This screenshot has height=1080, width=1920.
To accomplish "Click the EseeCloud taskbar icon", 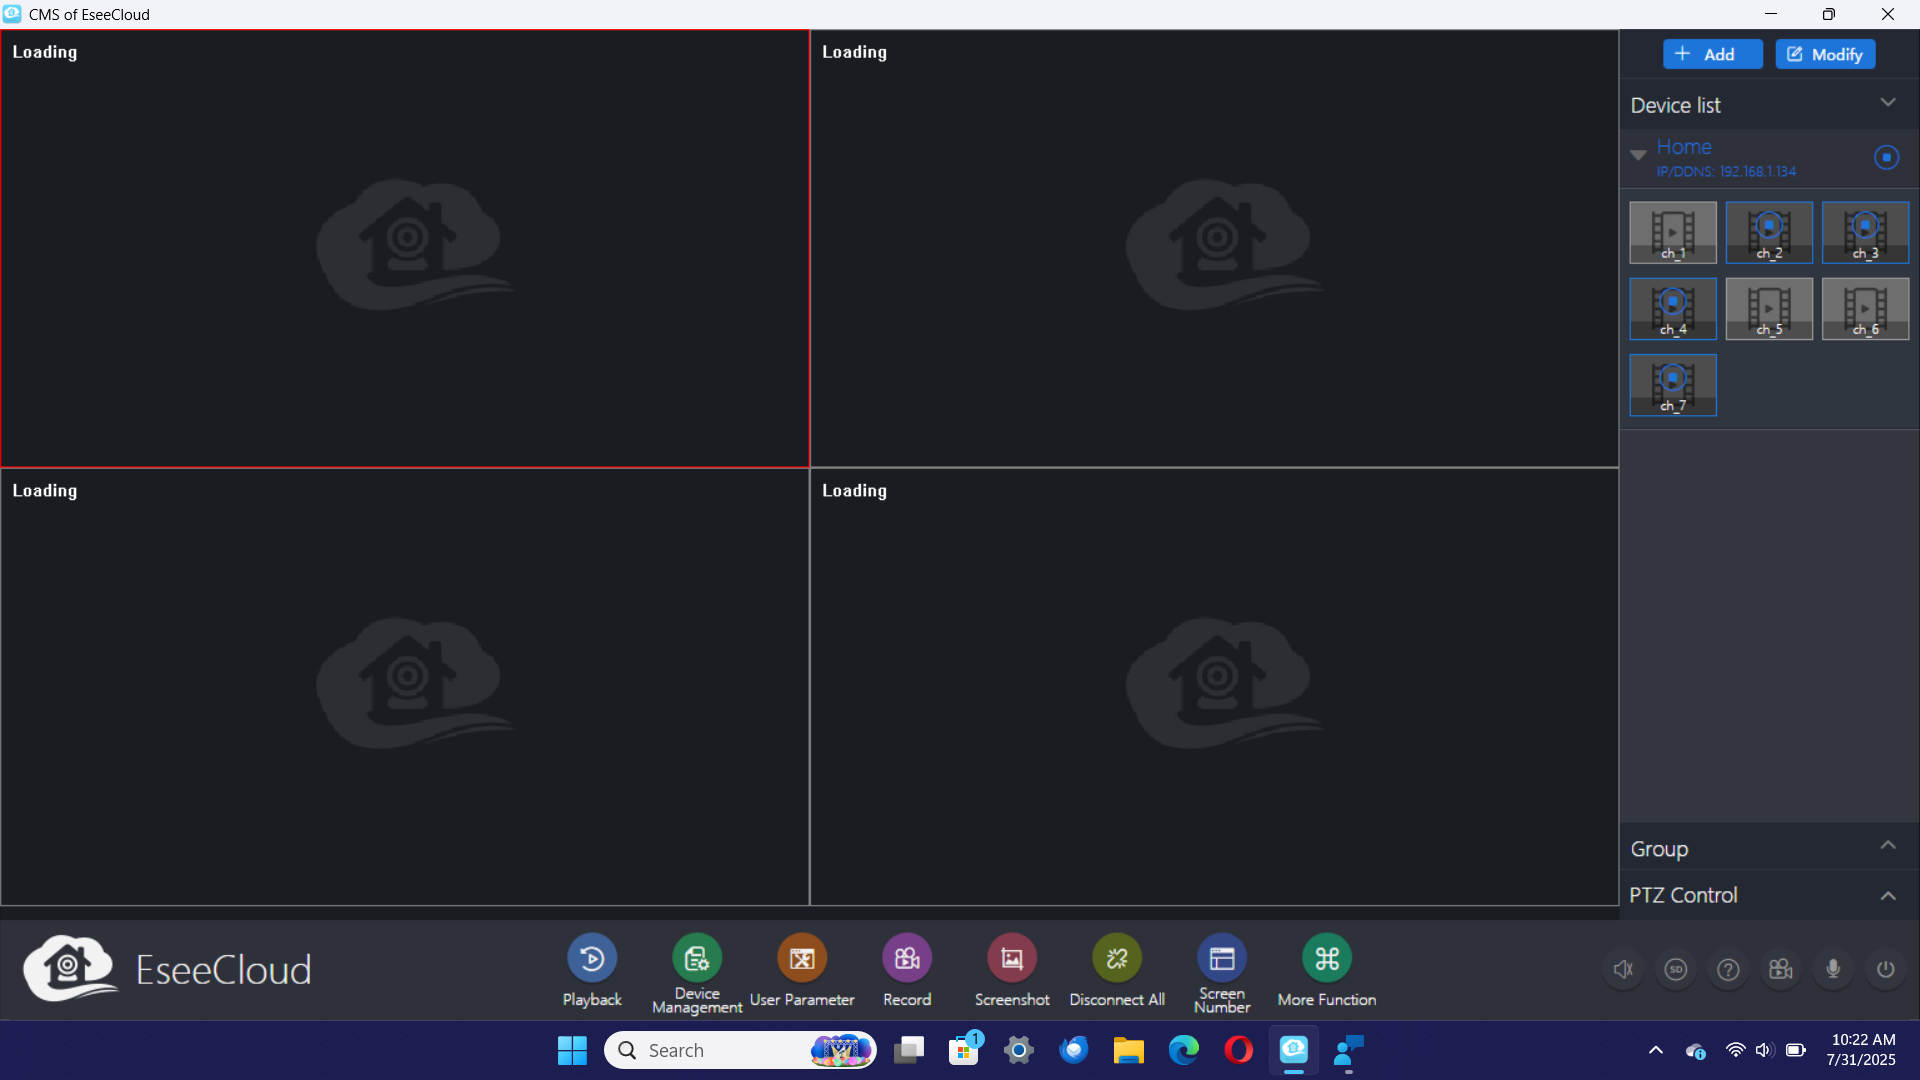I will tap(1294, 1050).
